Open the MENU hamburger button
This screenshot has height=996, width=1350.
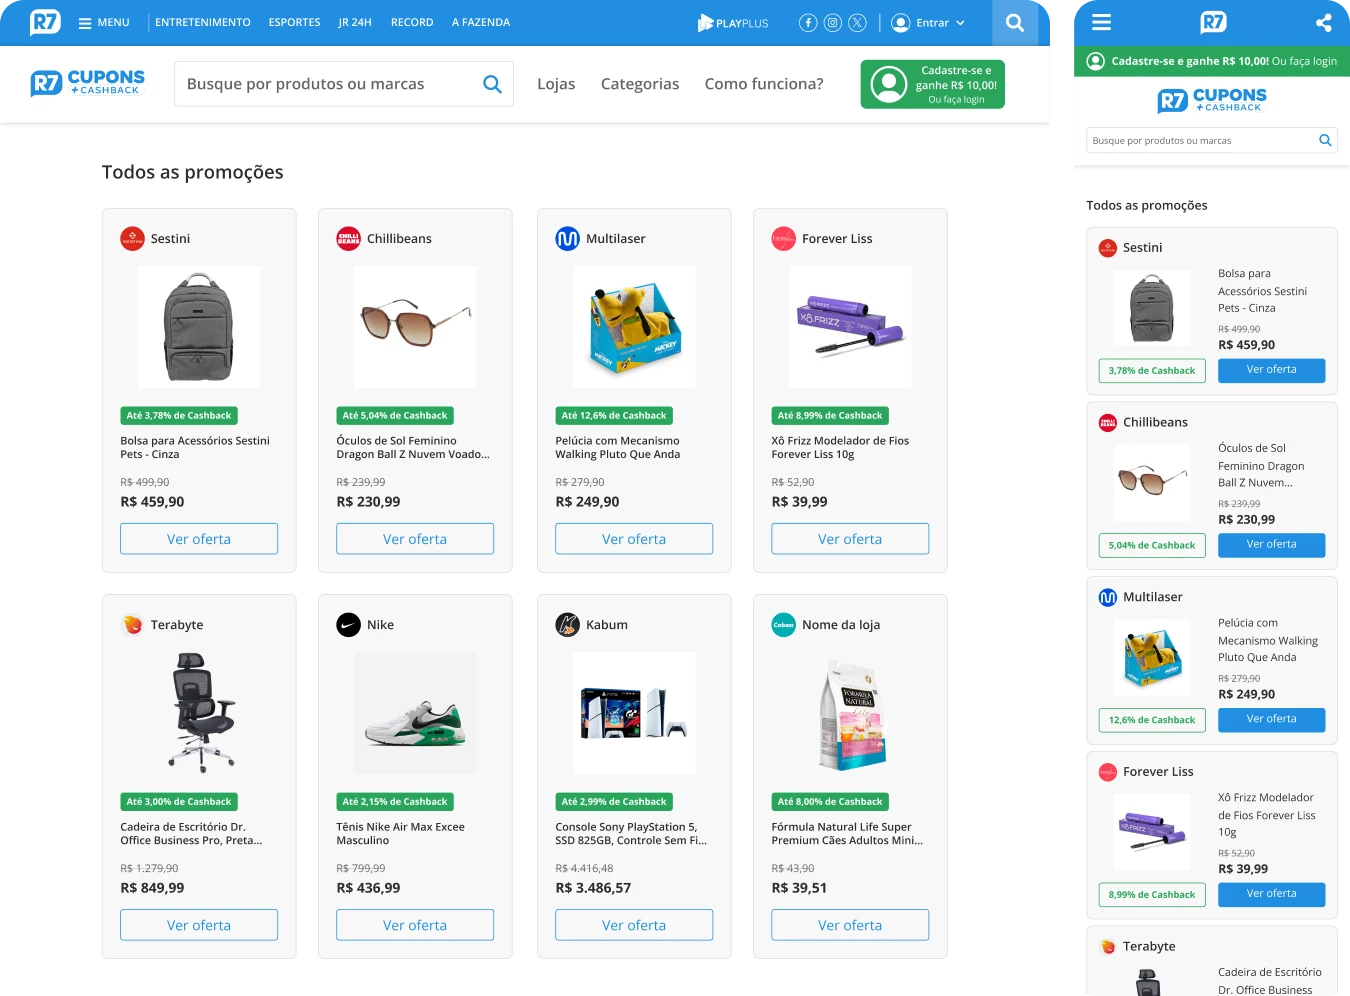click(x=104, y=22)
